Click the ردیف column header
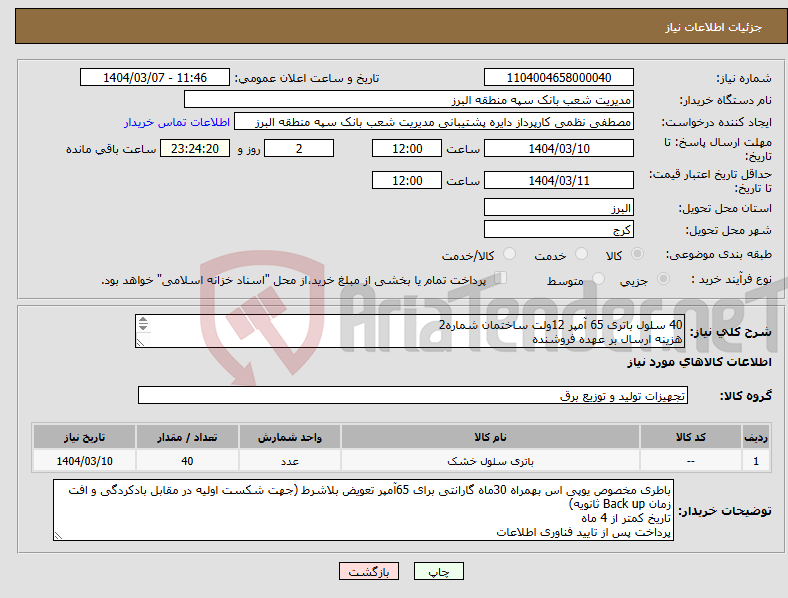This screenshot has height=598, width=788. coord(756,437)
